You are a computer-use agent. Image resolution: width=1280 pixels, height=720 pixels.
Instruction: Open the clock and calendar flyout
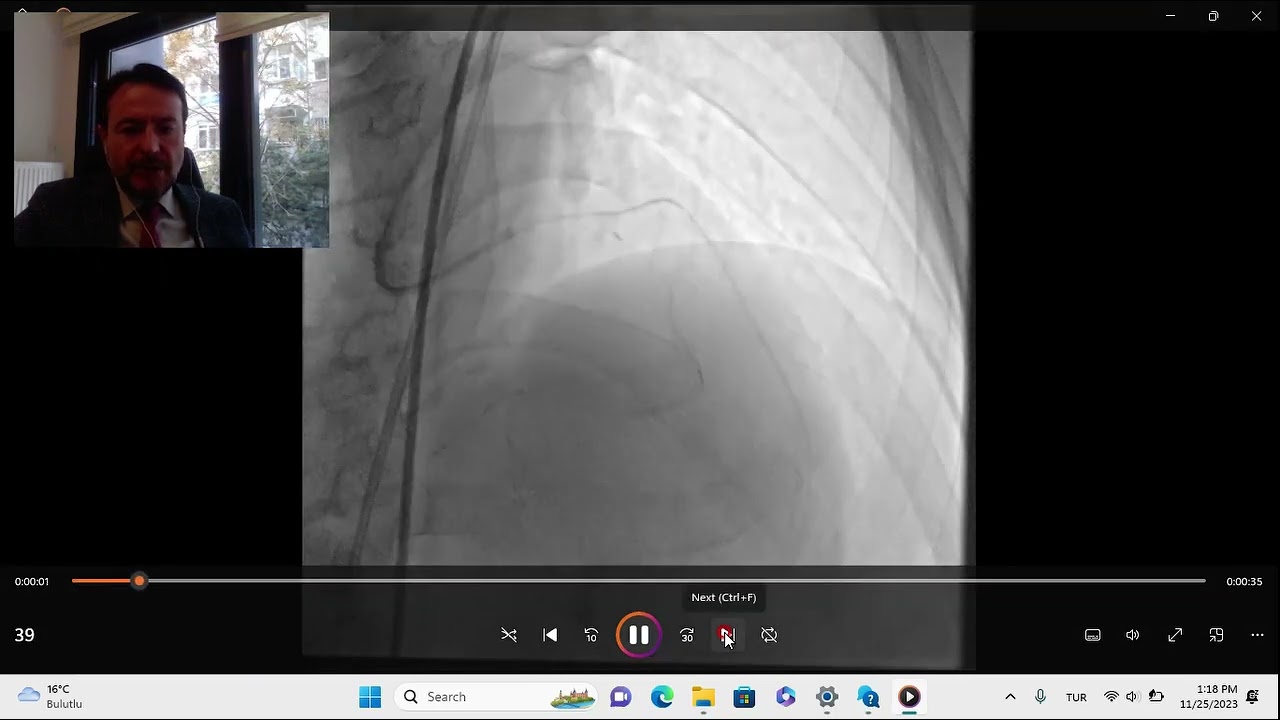[x=1208, y=697]
